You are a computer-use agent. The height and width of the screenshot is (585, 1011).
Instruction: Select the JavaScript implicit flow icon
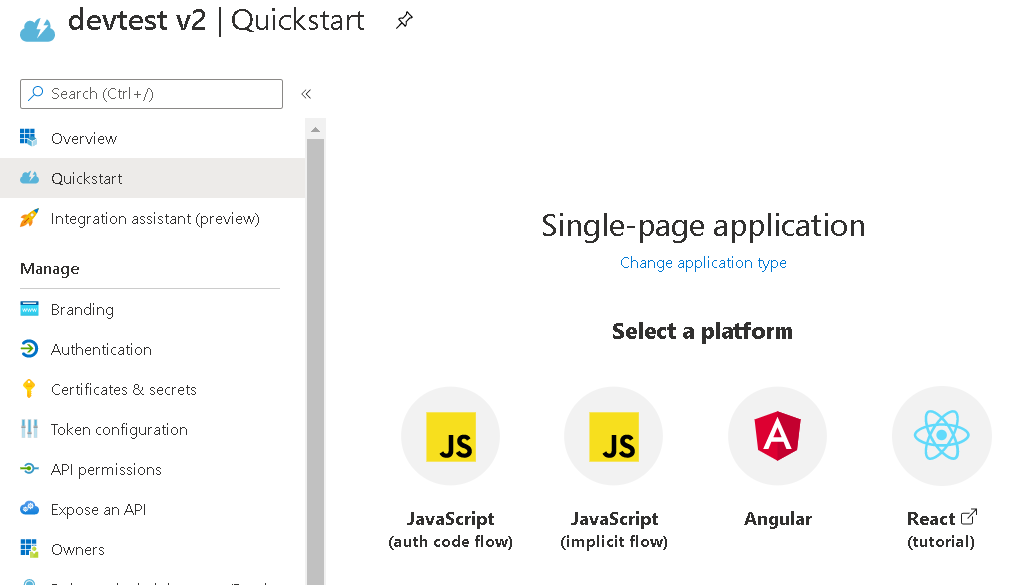[x=614, y=436]
